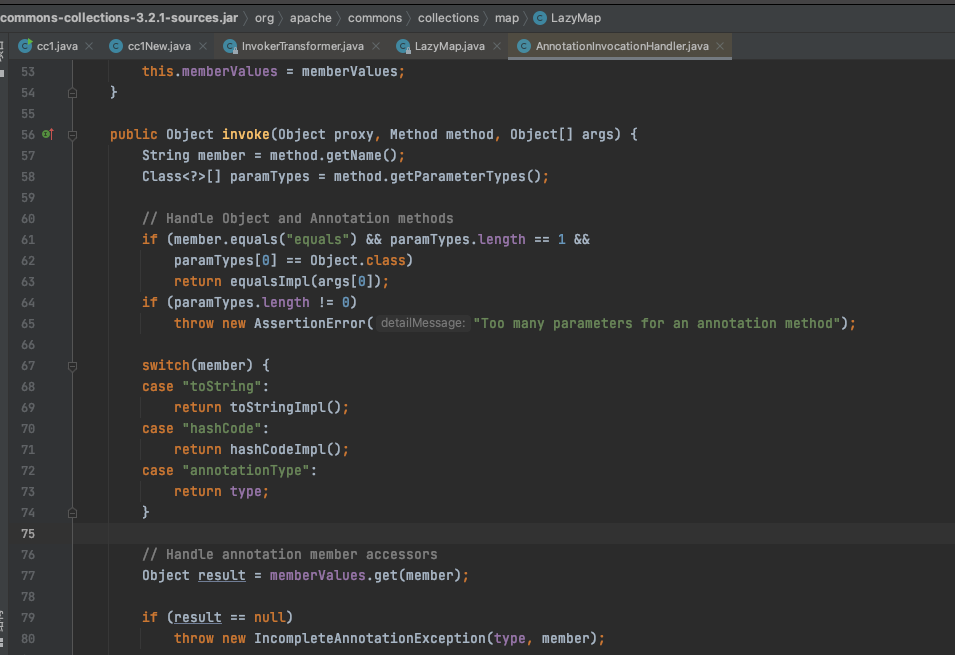Click the "annotationType" case string
Image resolution: width=955 pixels, height=655 pixels.
246,470
